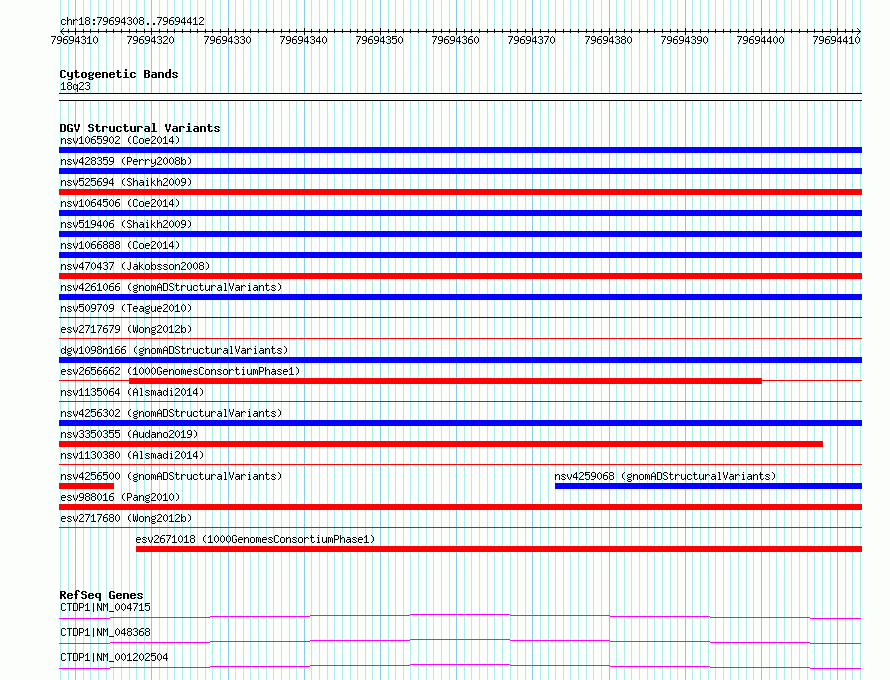Screen dimensions: 890x680
Task: Select the red bar under nsv470437
Action: coord(460,276)
